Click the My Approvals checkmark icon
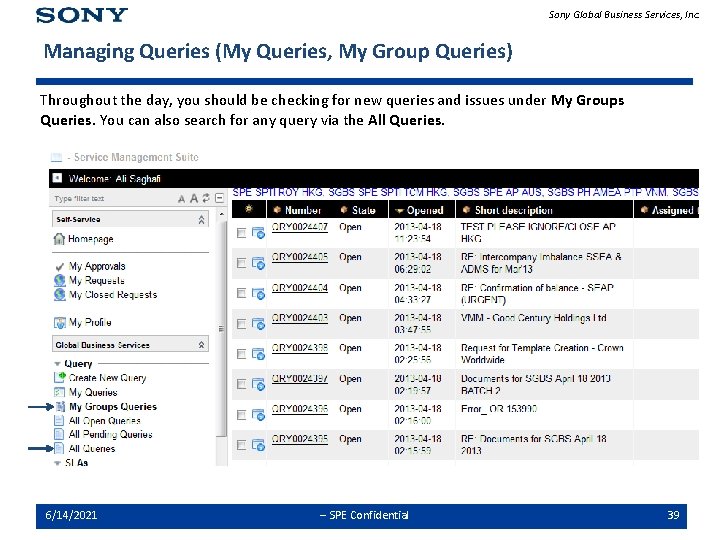720x540 pixels. [59, 267]
